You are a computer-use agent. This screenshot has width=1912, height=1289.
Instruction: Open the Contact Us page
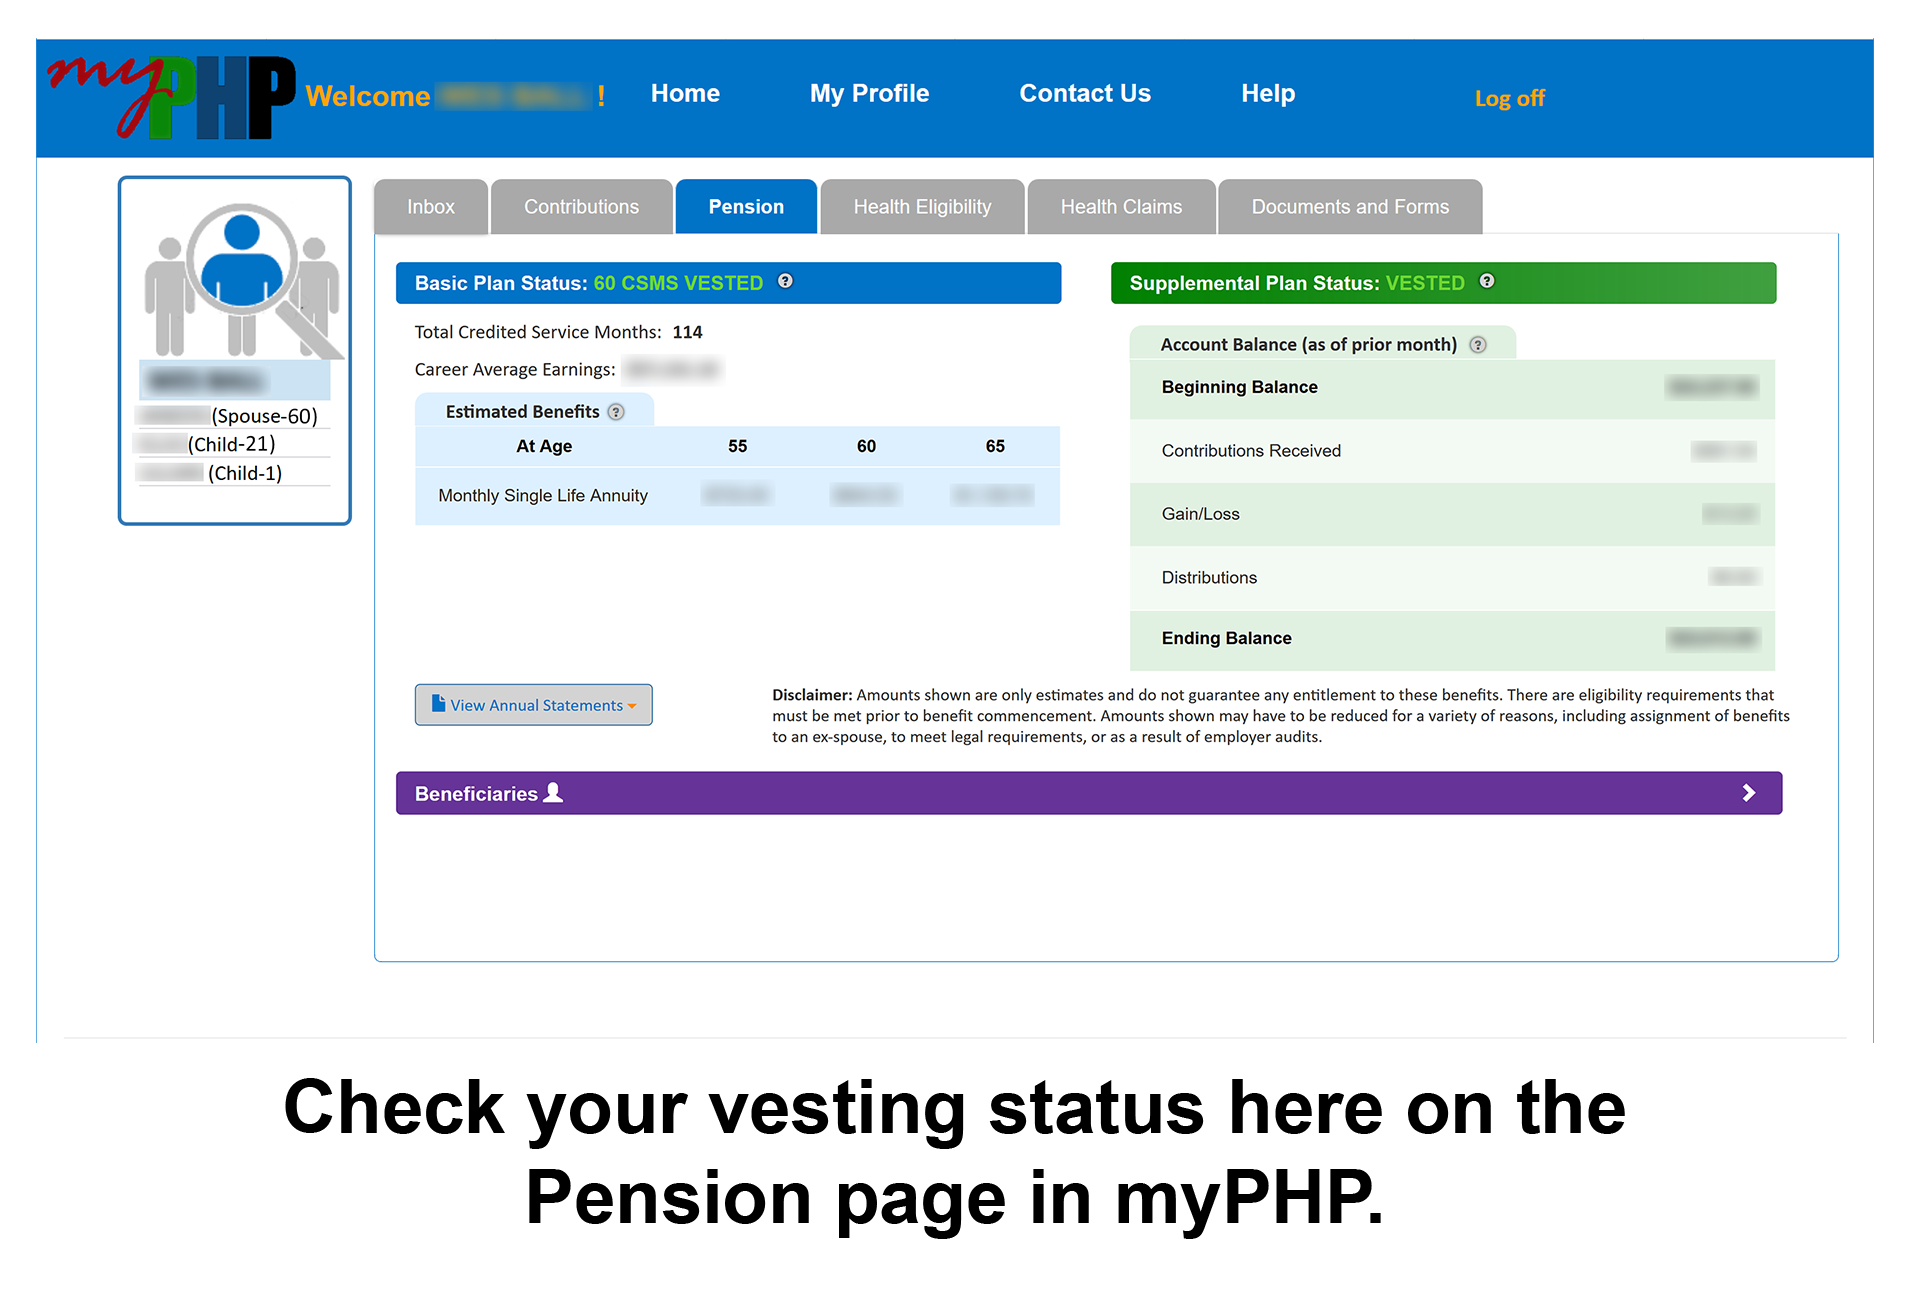tap(1085, 94)
